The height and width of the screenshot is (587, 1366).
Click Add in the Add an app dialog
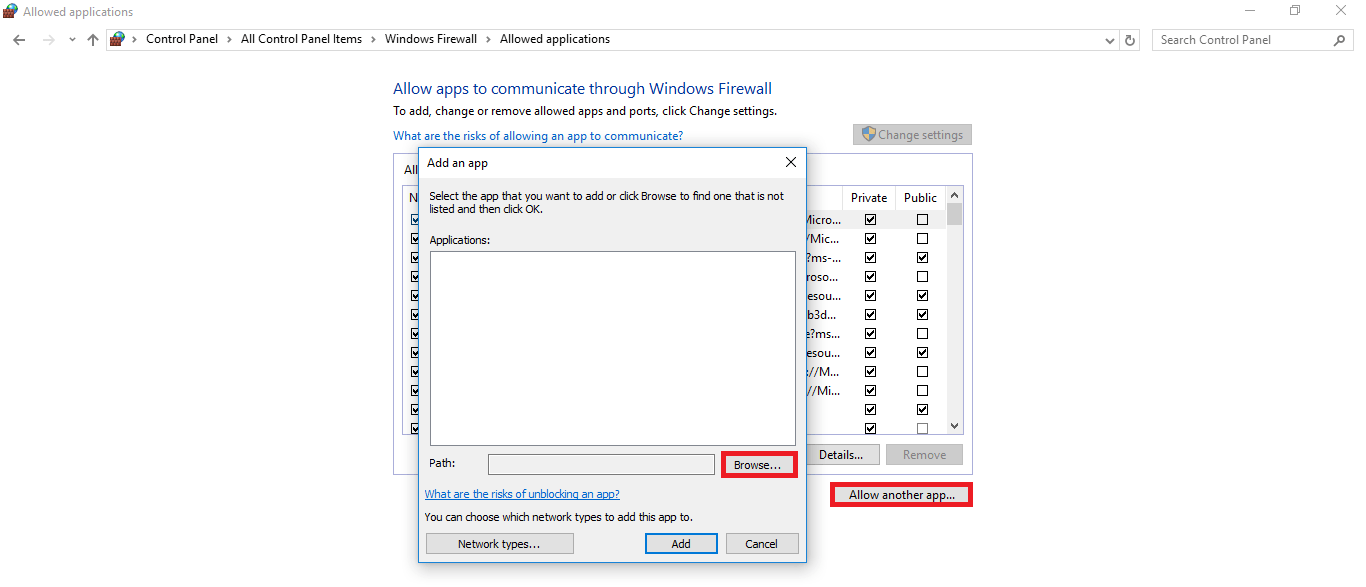[x=681, y=544]
